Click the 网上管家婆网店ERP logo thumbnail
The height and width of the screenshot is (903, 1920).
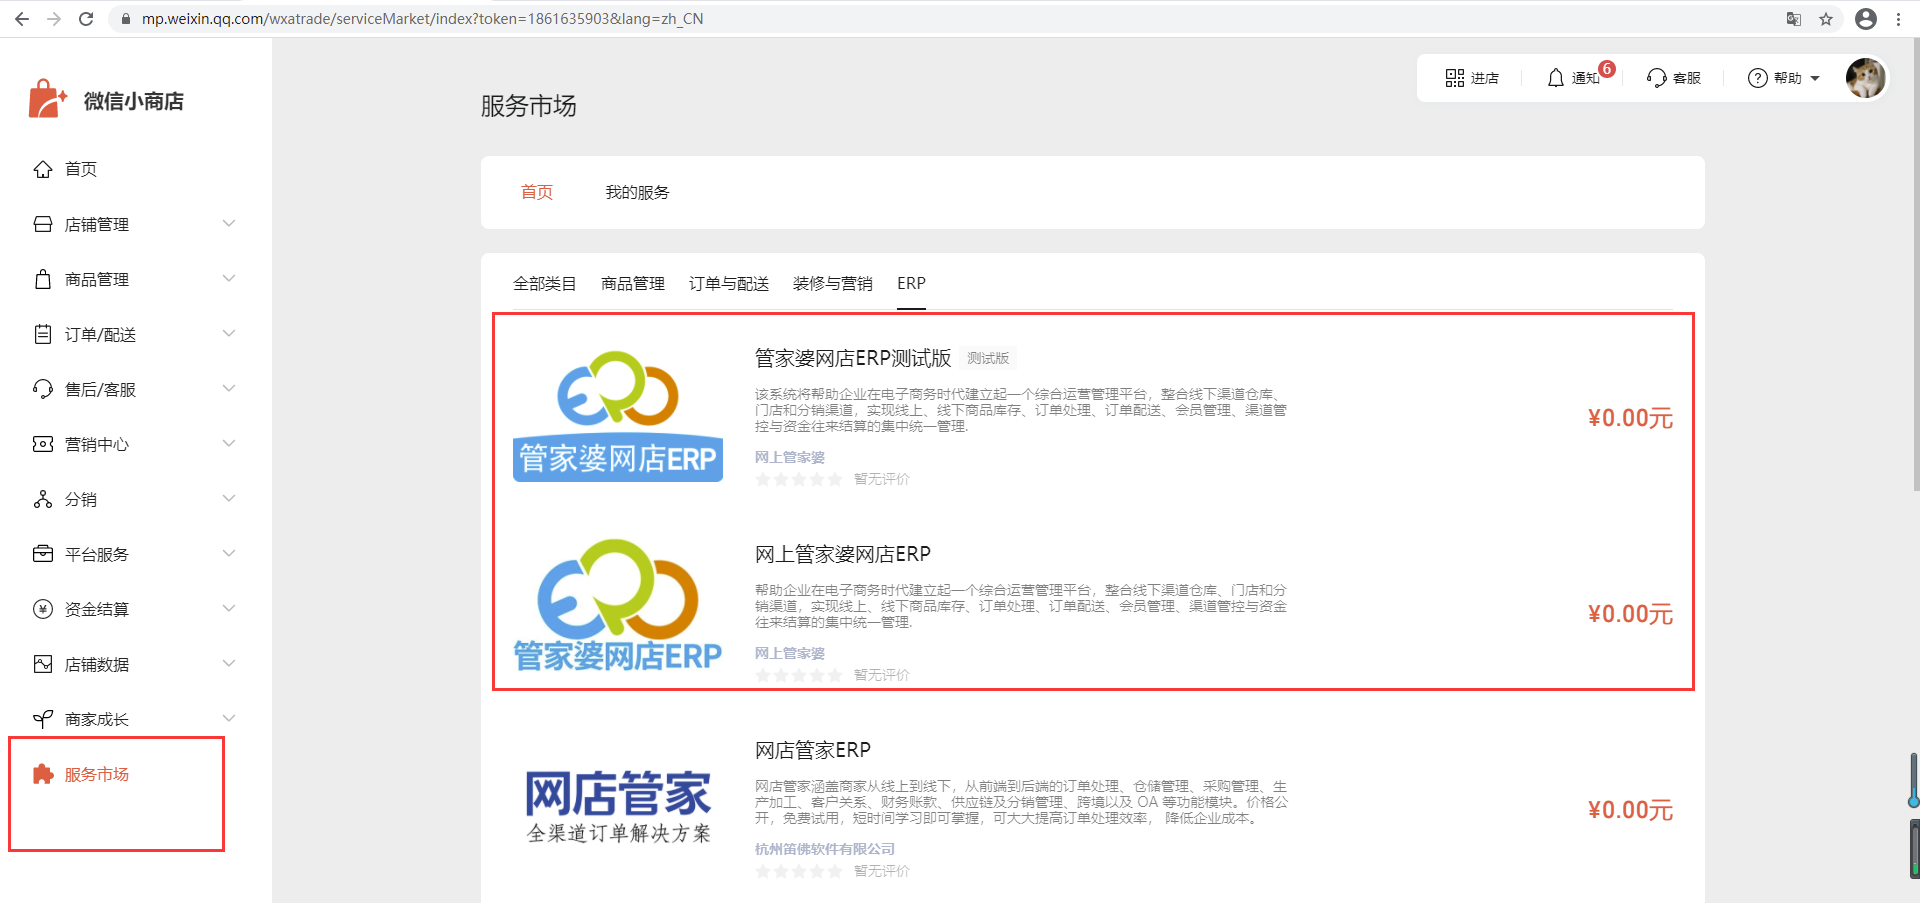pos(618,606)
